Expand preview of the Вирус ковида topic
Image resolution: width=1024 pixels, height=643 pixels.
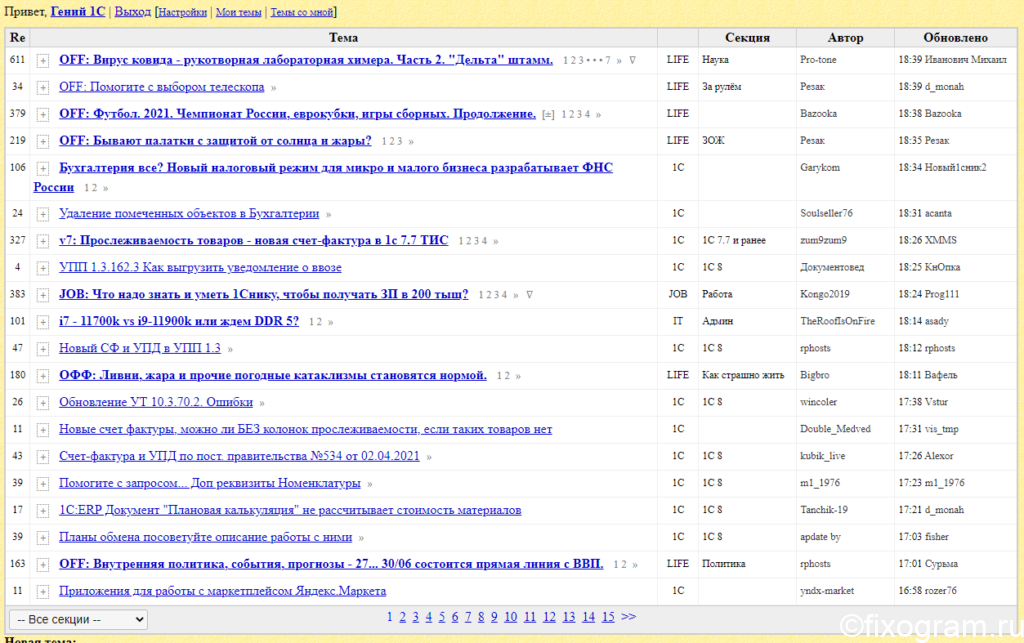click(x=42, y=61)
